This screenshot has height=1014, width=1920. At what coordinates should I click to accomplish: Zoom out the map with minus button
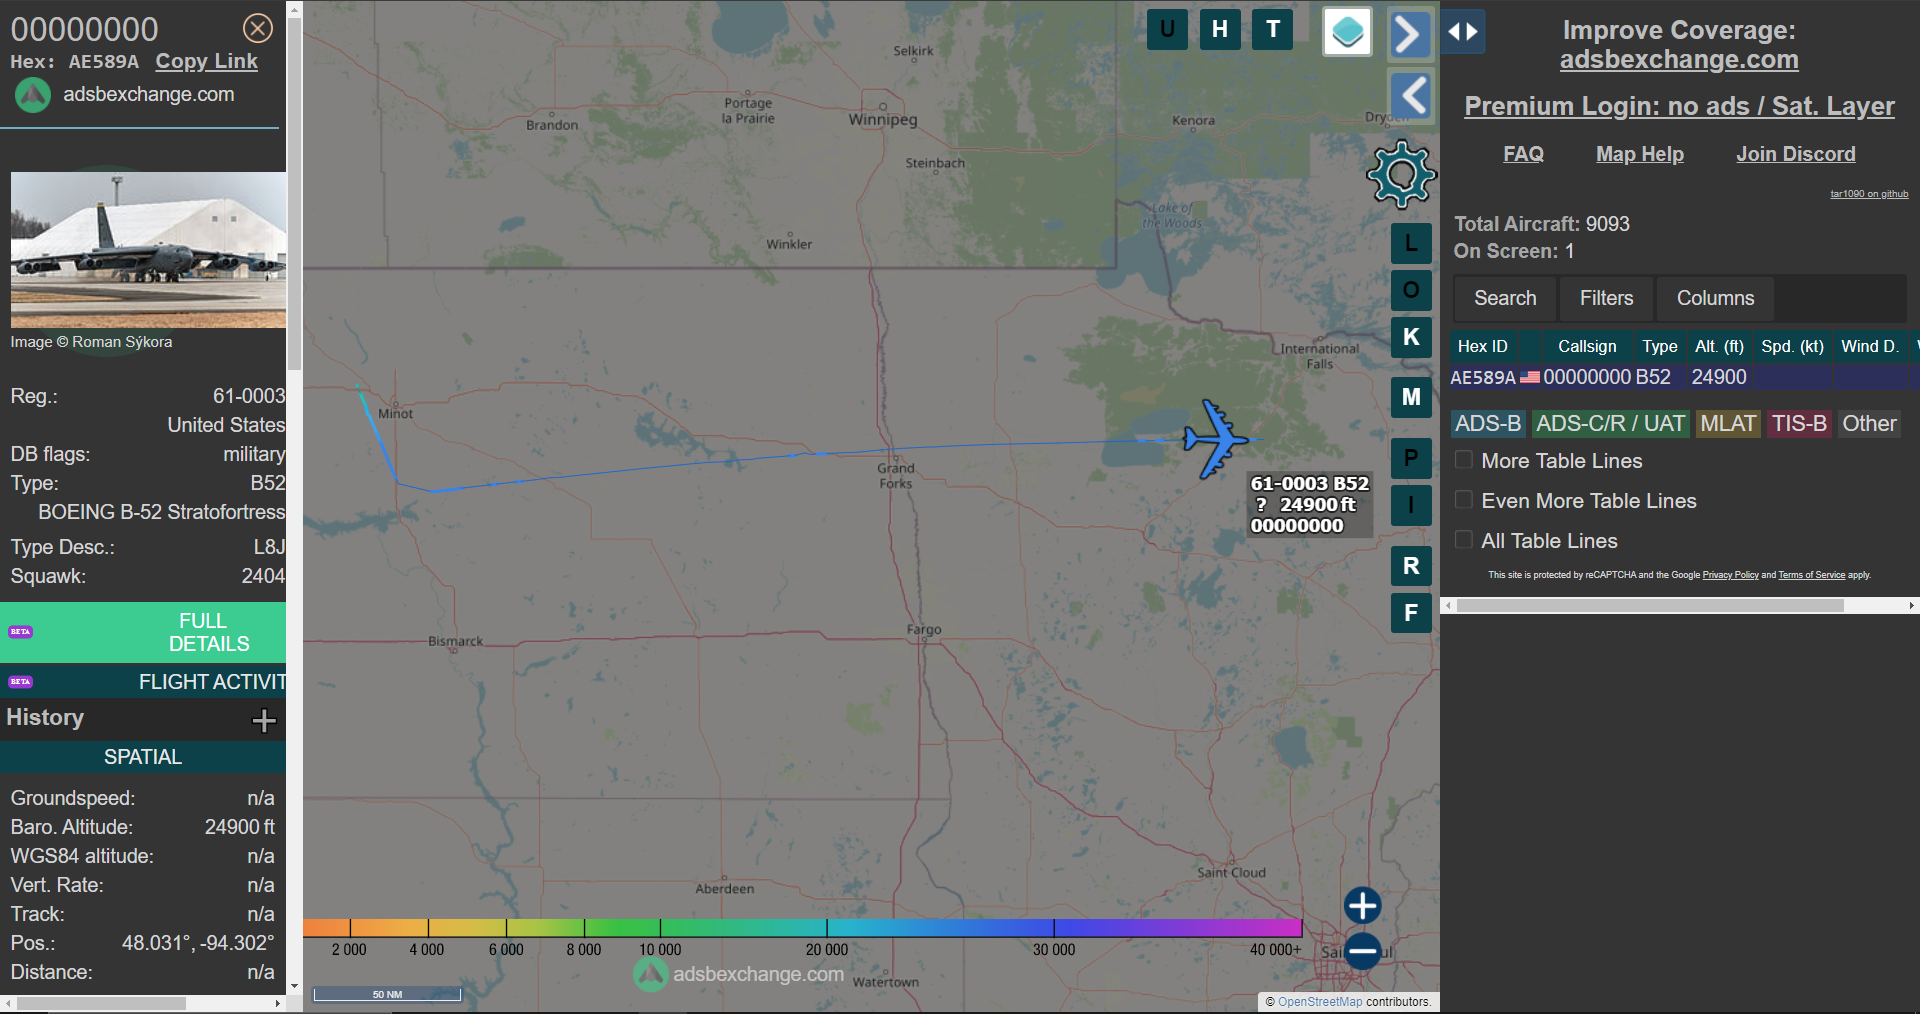(1362, 951)
